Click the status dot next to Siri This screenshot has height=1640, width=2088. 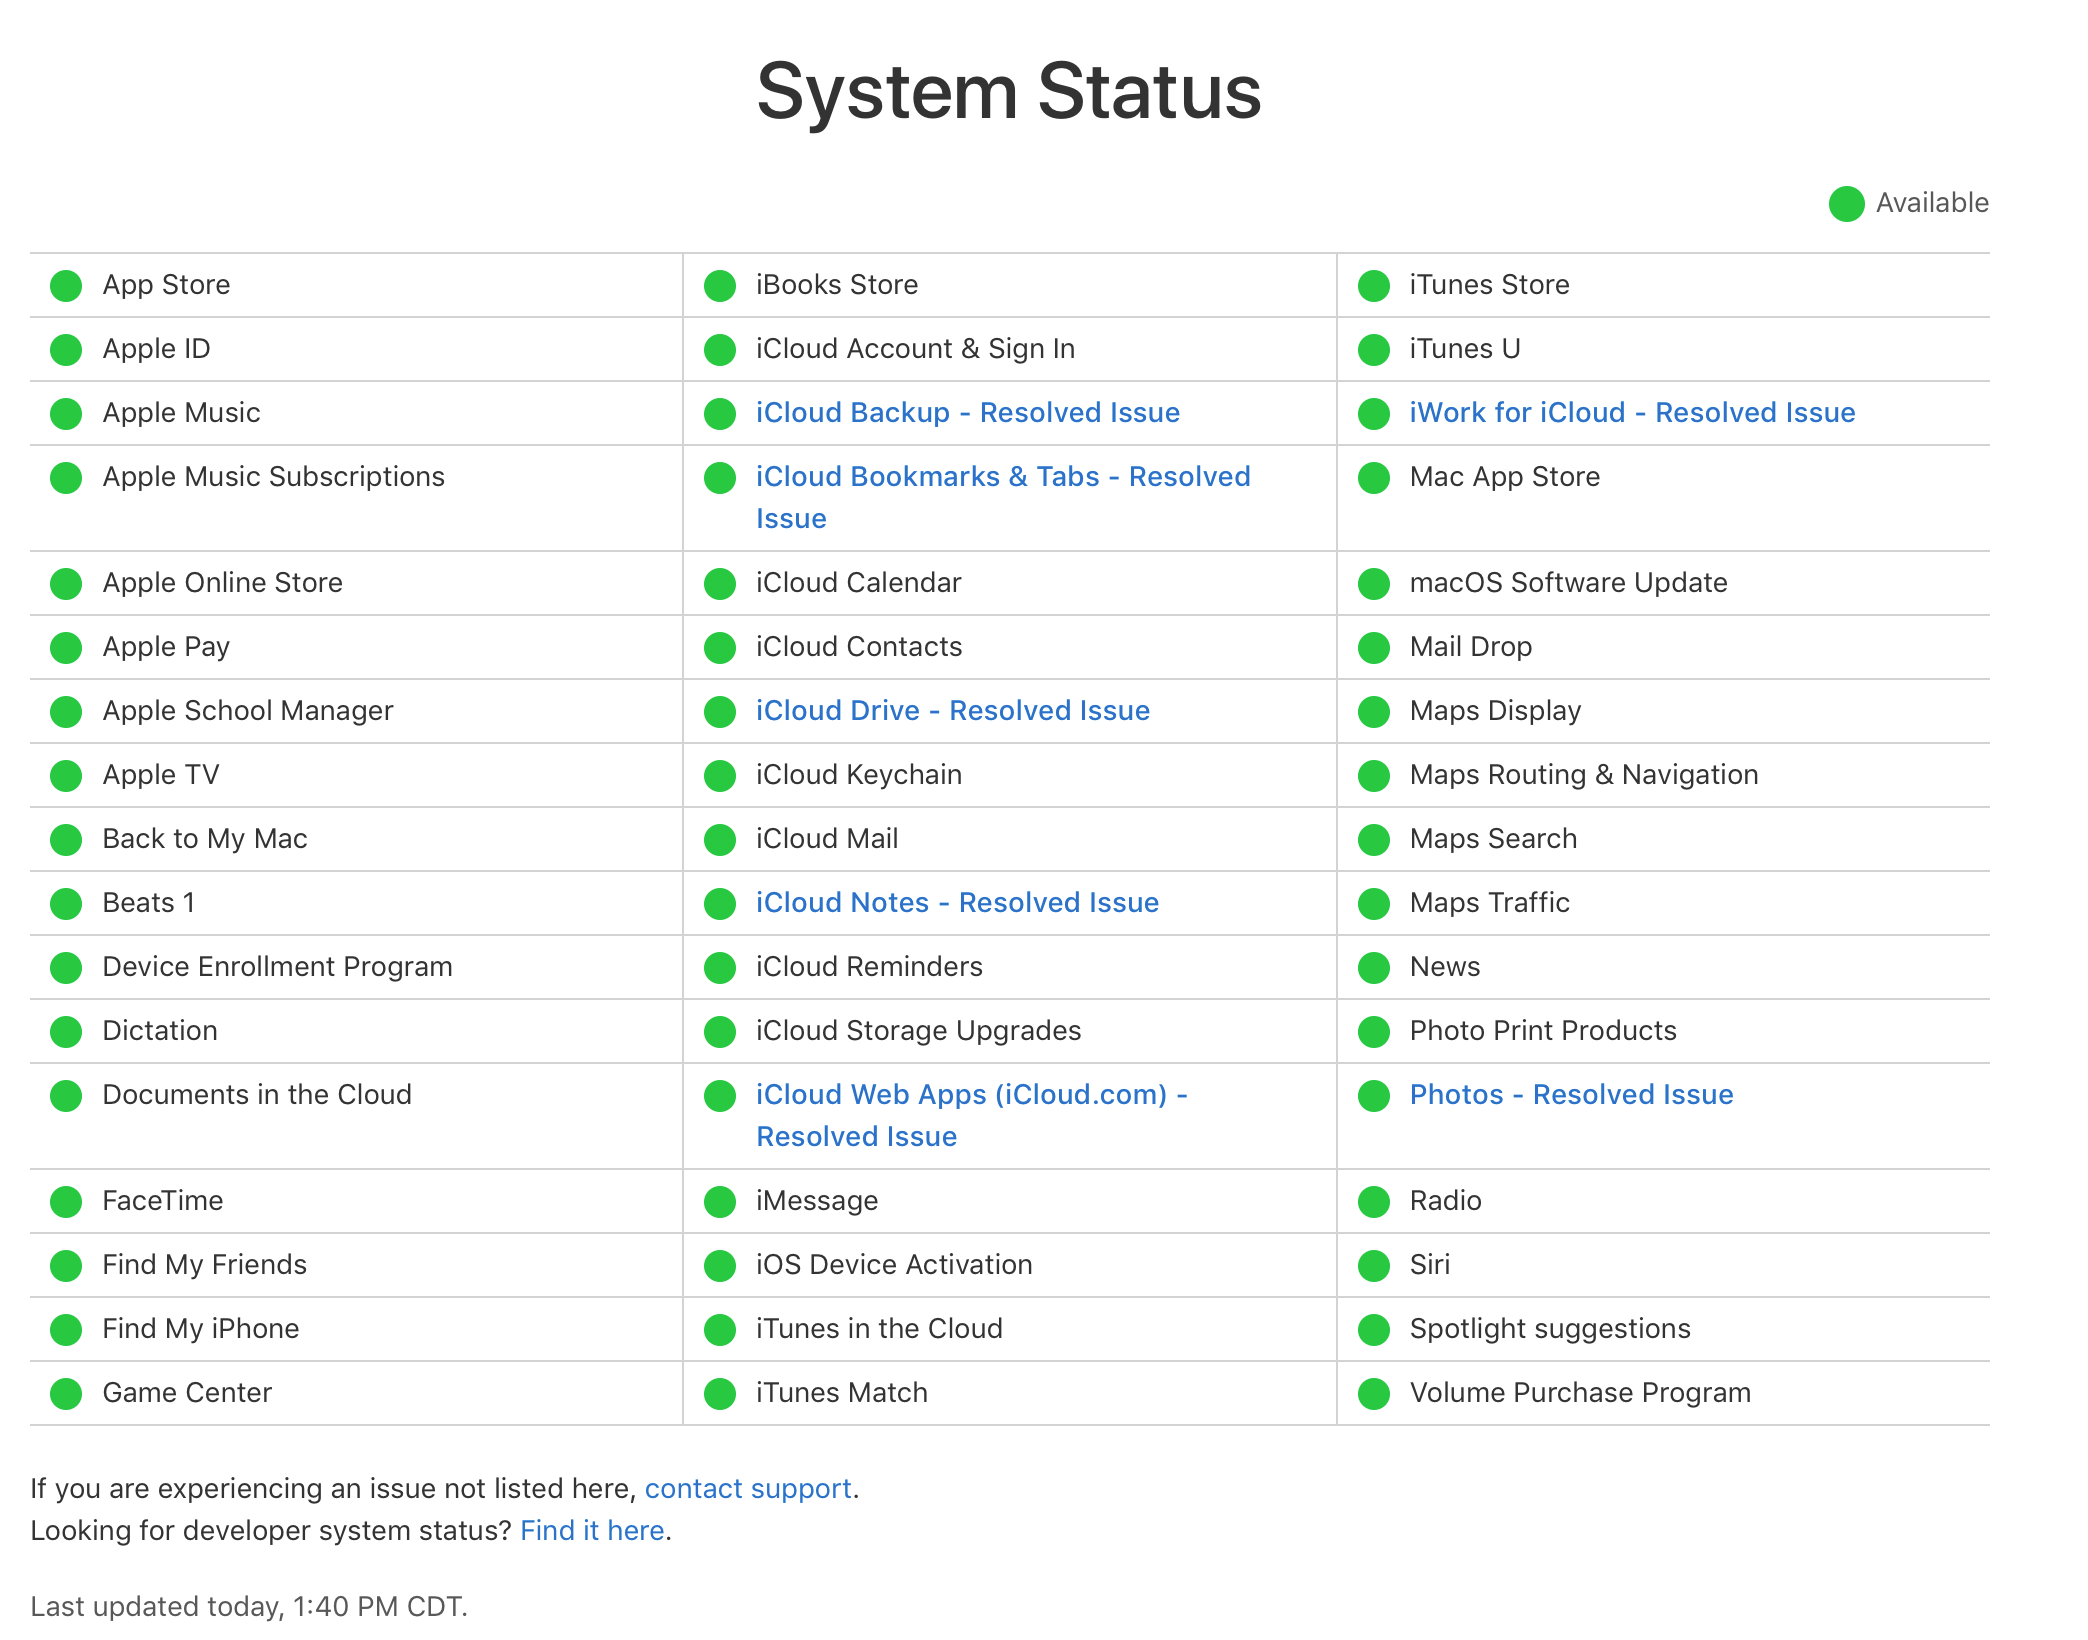[1374, 1266]
